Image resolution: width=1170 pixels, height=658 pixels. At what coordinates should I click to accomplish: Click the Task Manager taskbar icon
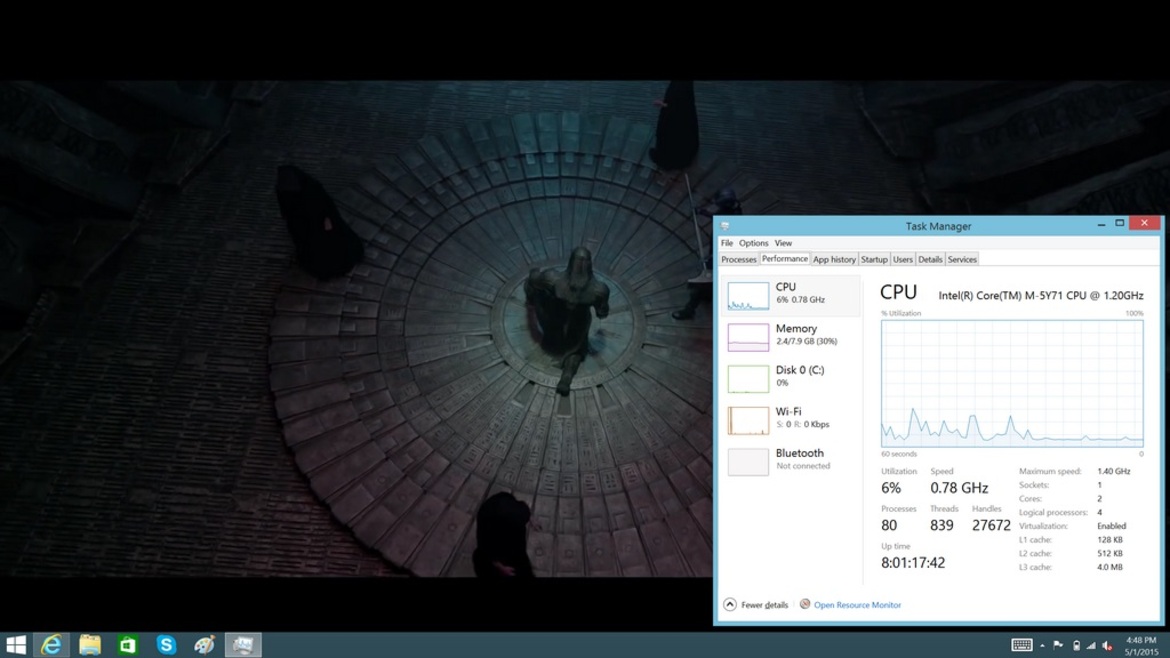[x=243, y=645]
